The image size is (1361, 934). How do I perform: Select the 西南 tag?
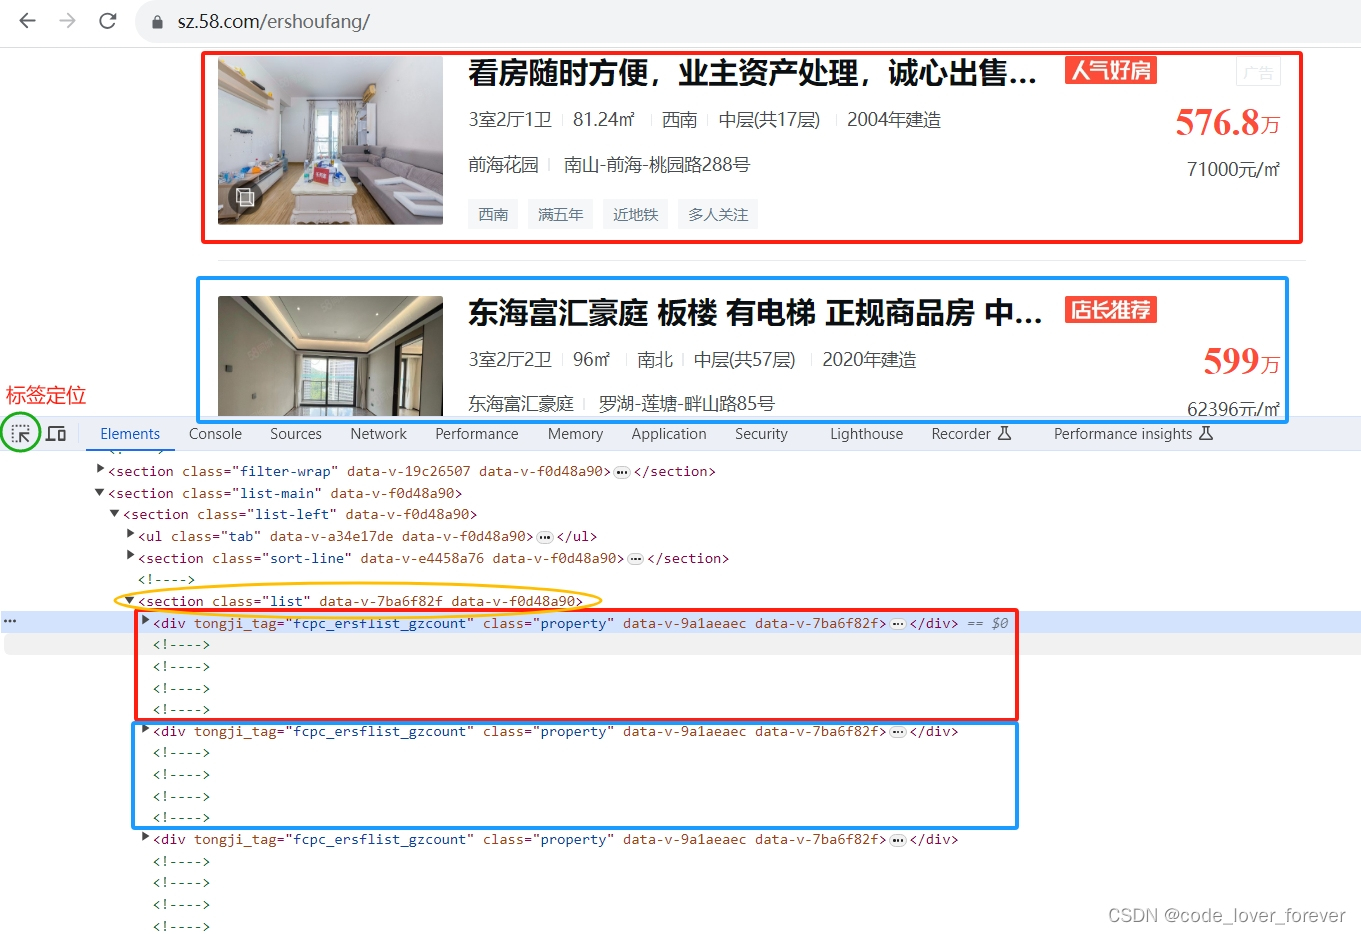pos(493,214)
